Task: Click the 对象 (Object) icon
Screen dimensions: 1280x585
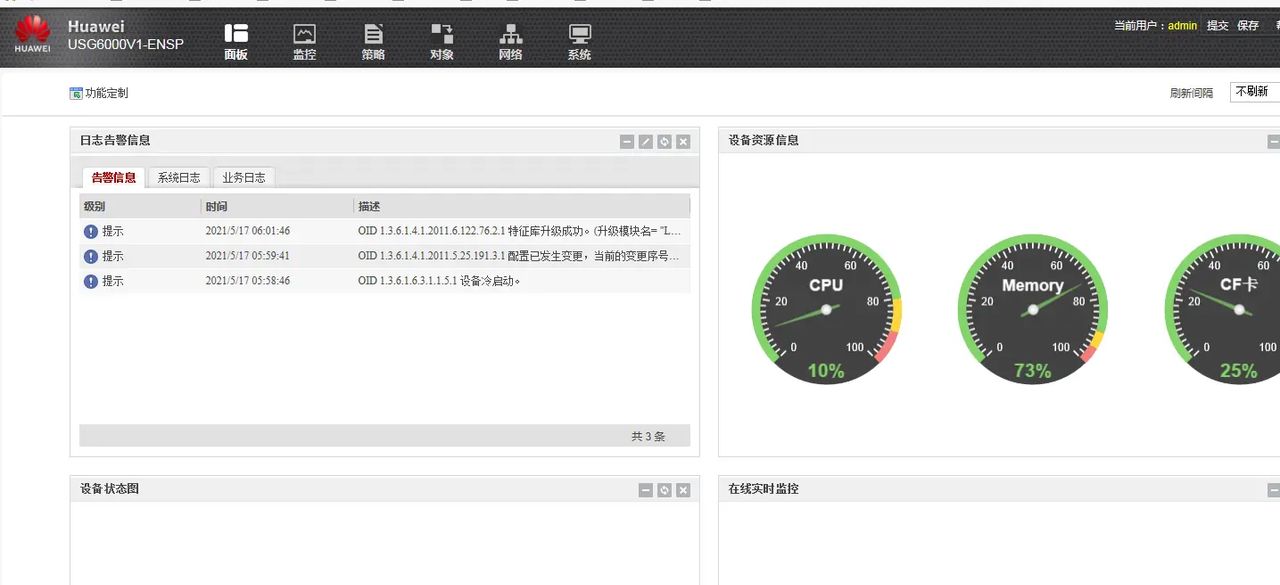Action: (442, 40)
